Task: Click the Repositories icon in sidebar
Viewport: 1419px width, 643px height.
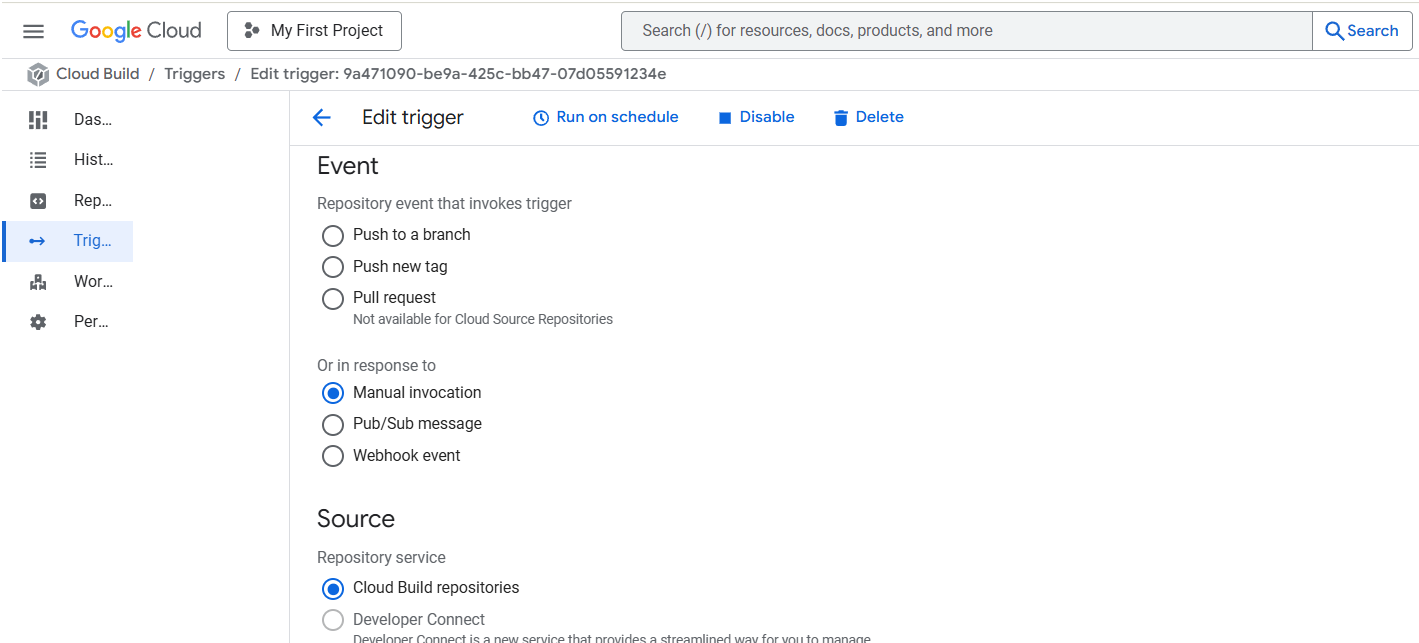Action: [x=38, y=201]
